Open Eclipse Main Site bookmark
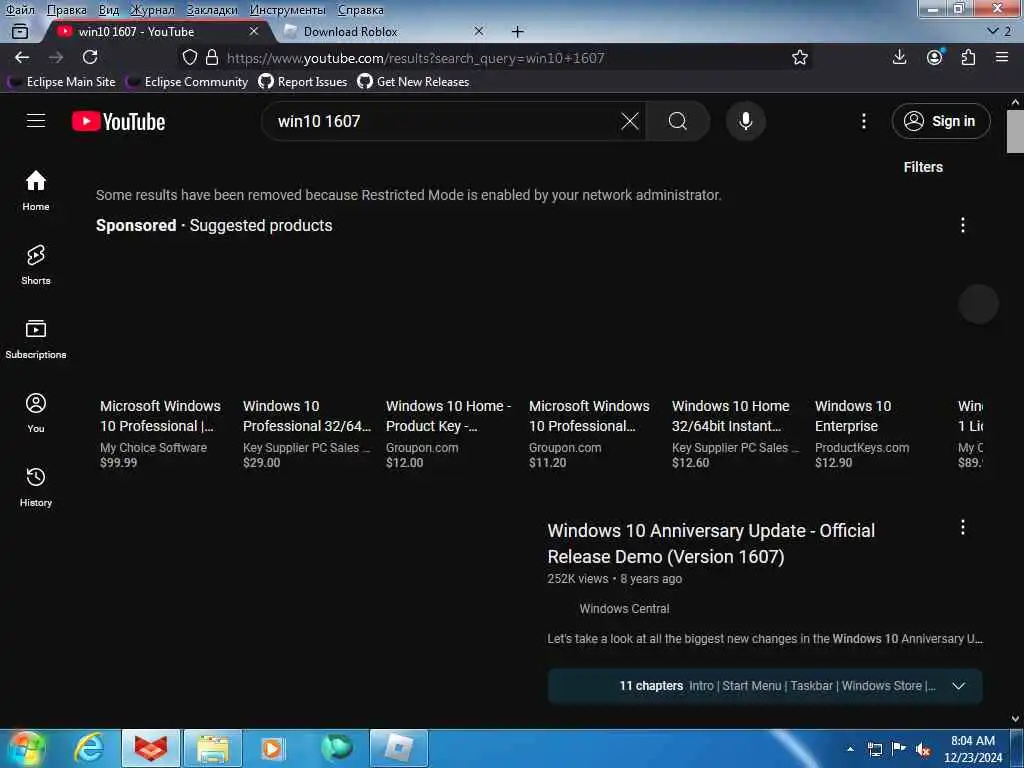 point(61,82)
